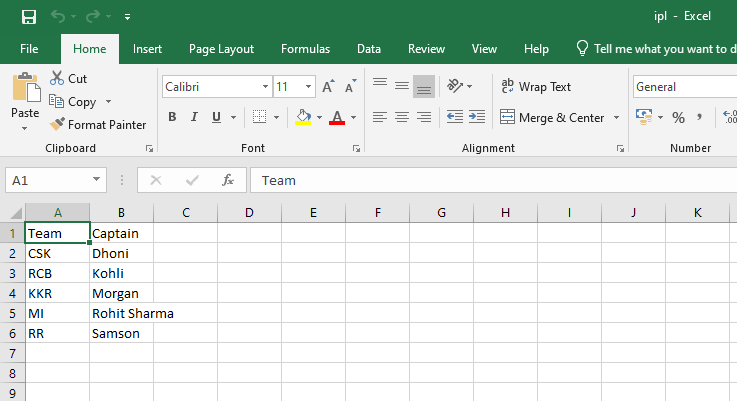This screenshot has width=737, height=401.
Task: Apply Accounting Number Format icon
Action: [x=643, y=117]
